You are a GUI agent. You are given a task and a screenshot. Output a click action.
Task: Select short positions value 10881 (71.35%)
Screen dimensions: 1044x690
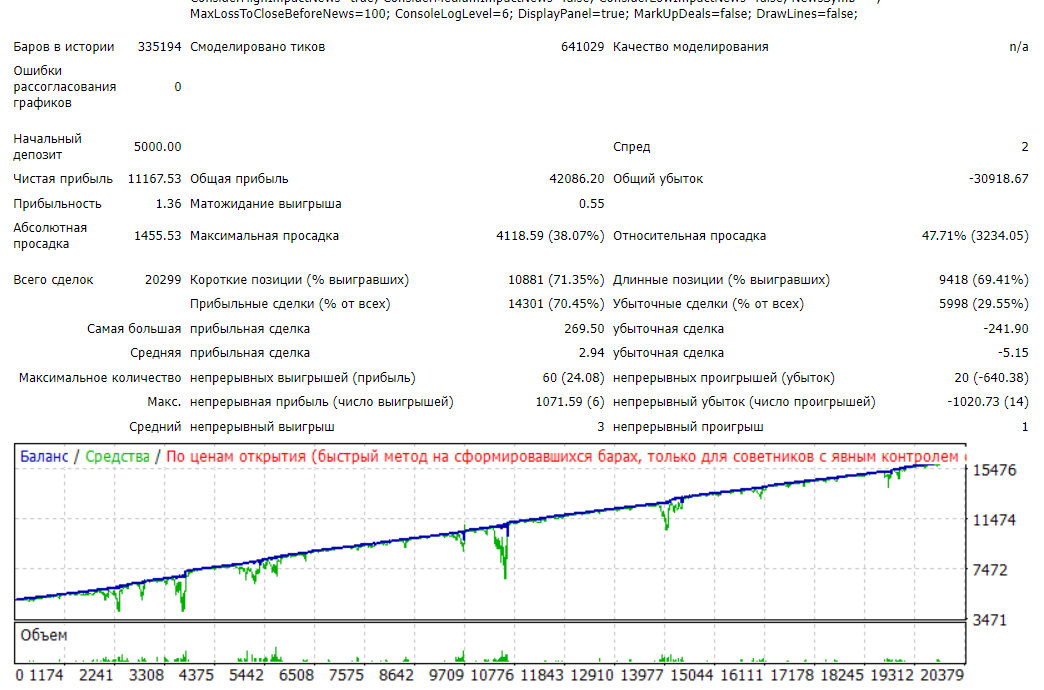pyautogui.click(x=556, y=280)
